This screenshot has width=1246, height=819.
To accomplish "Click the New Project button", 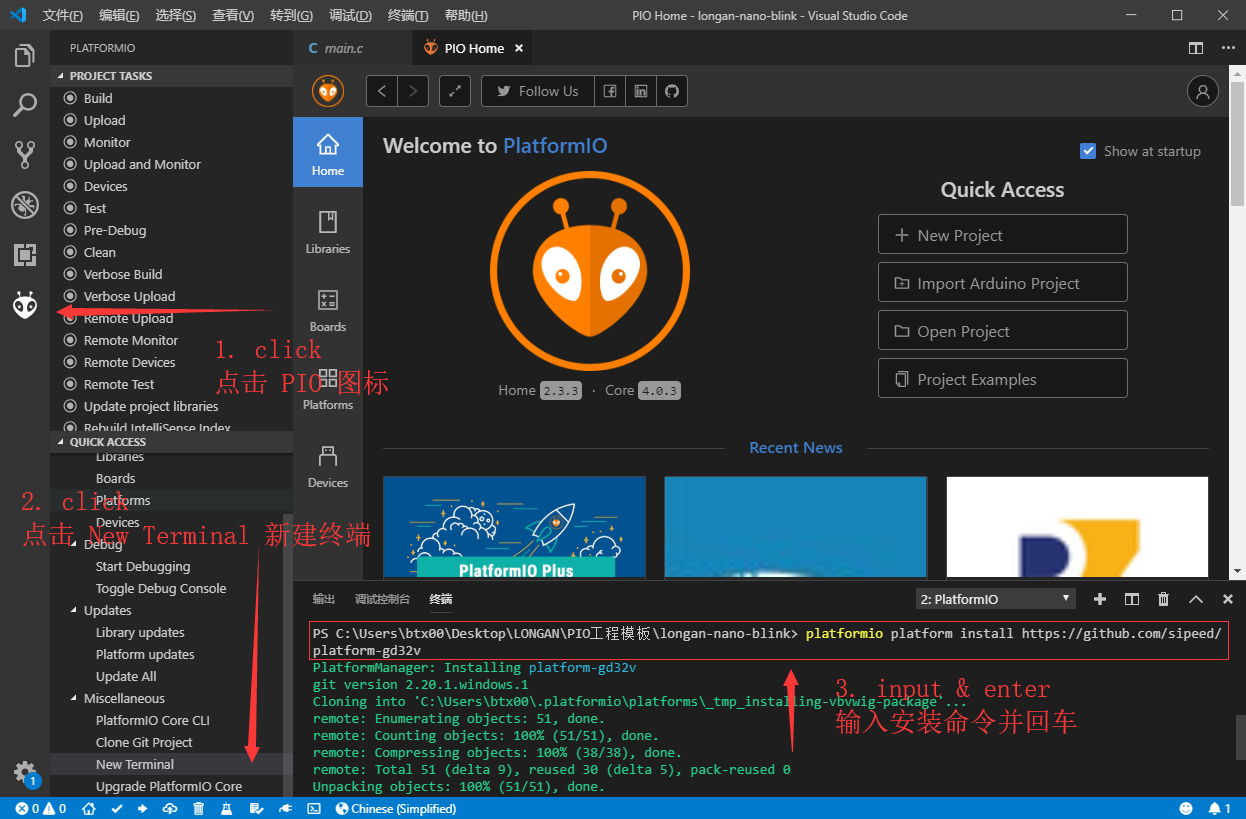I will click(1003, 235).
